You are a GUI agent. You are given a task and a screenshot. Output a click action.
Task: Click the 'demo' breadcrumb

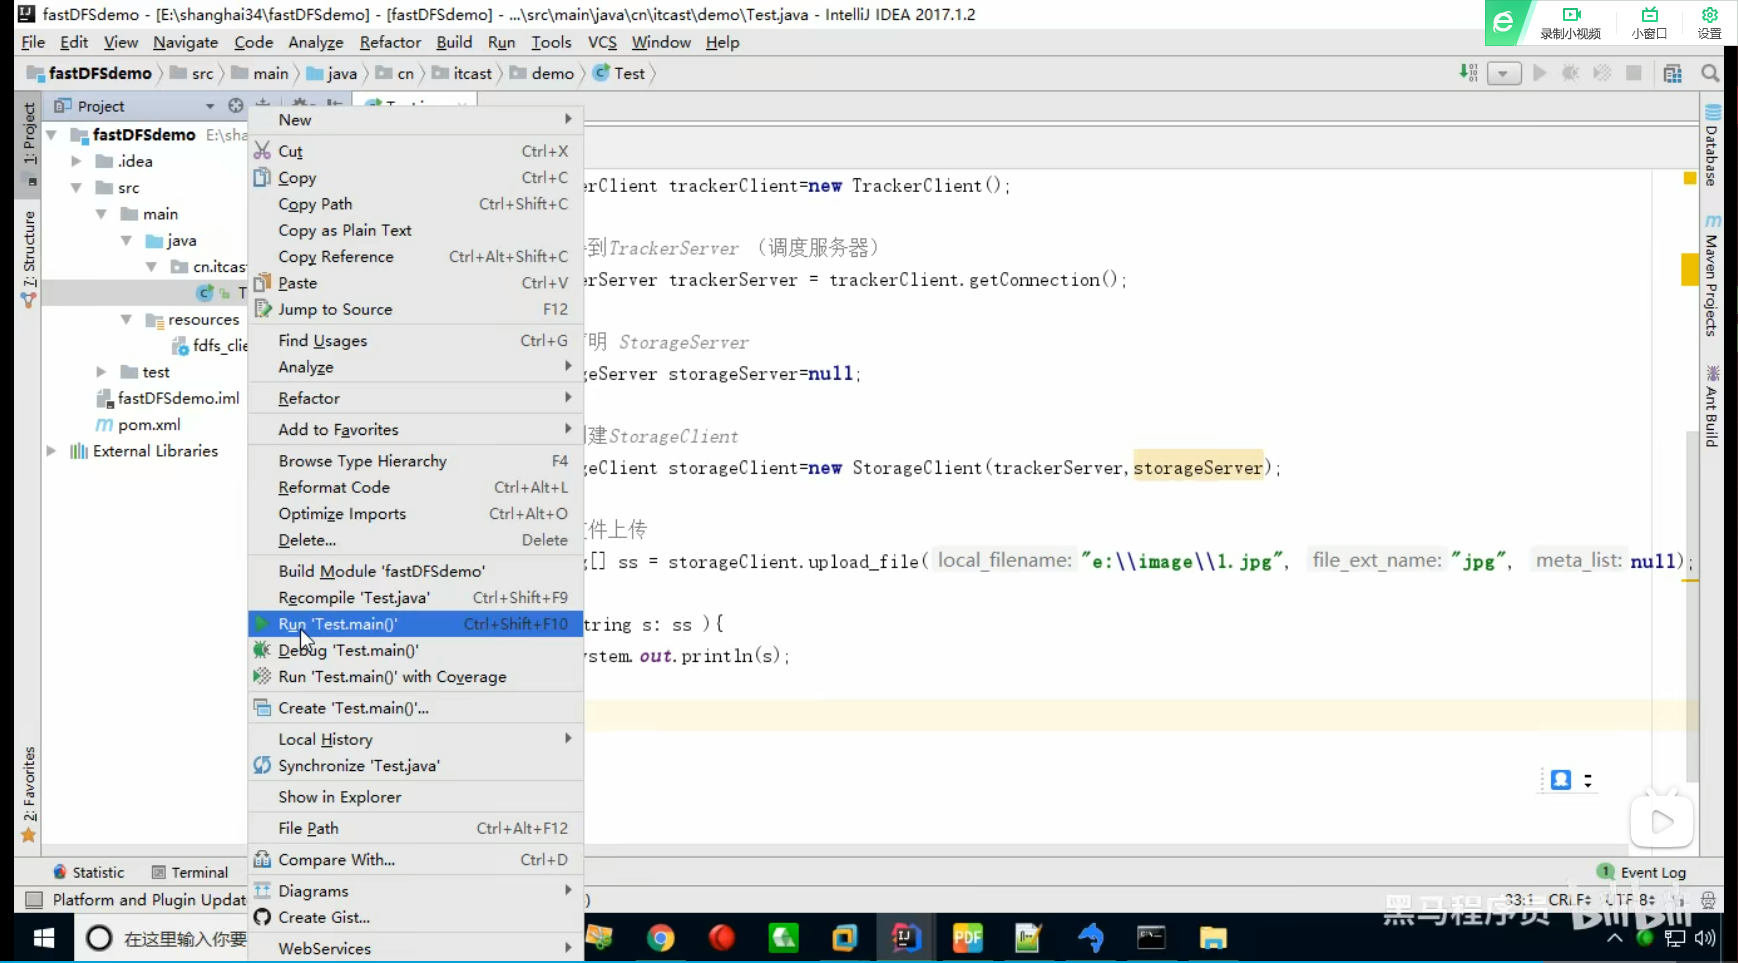click(x=542, y=73)
